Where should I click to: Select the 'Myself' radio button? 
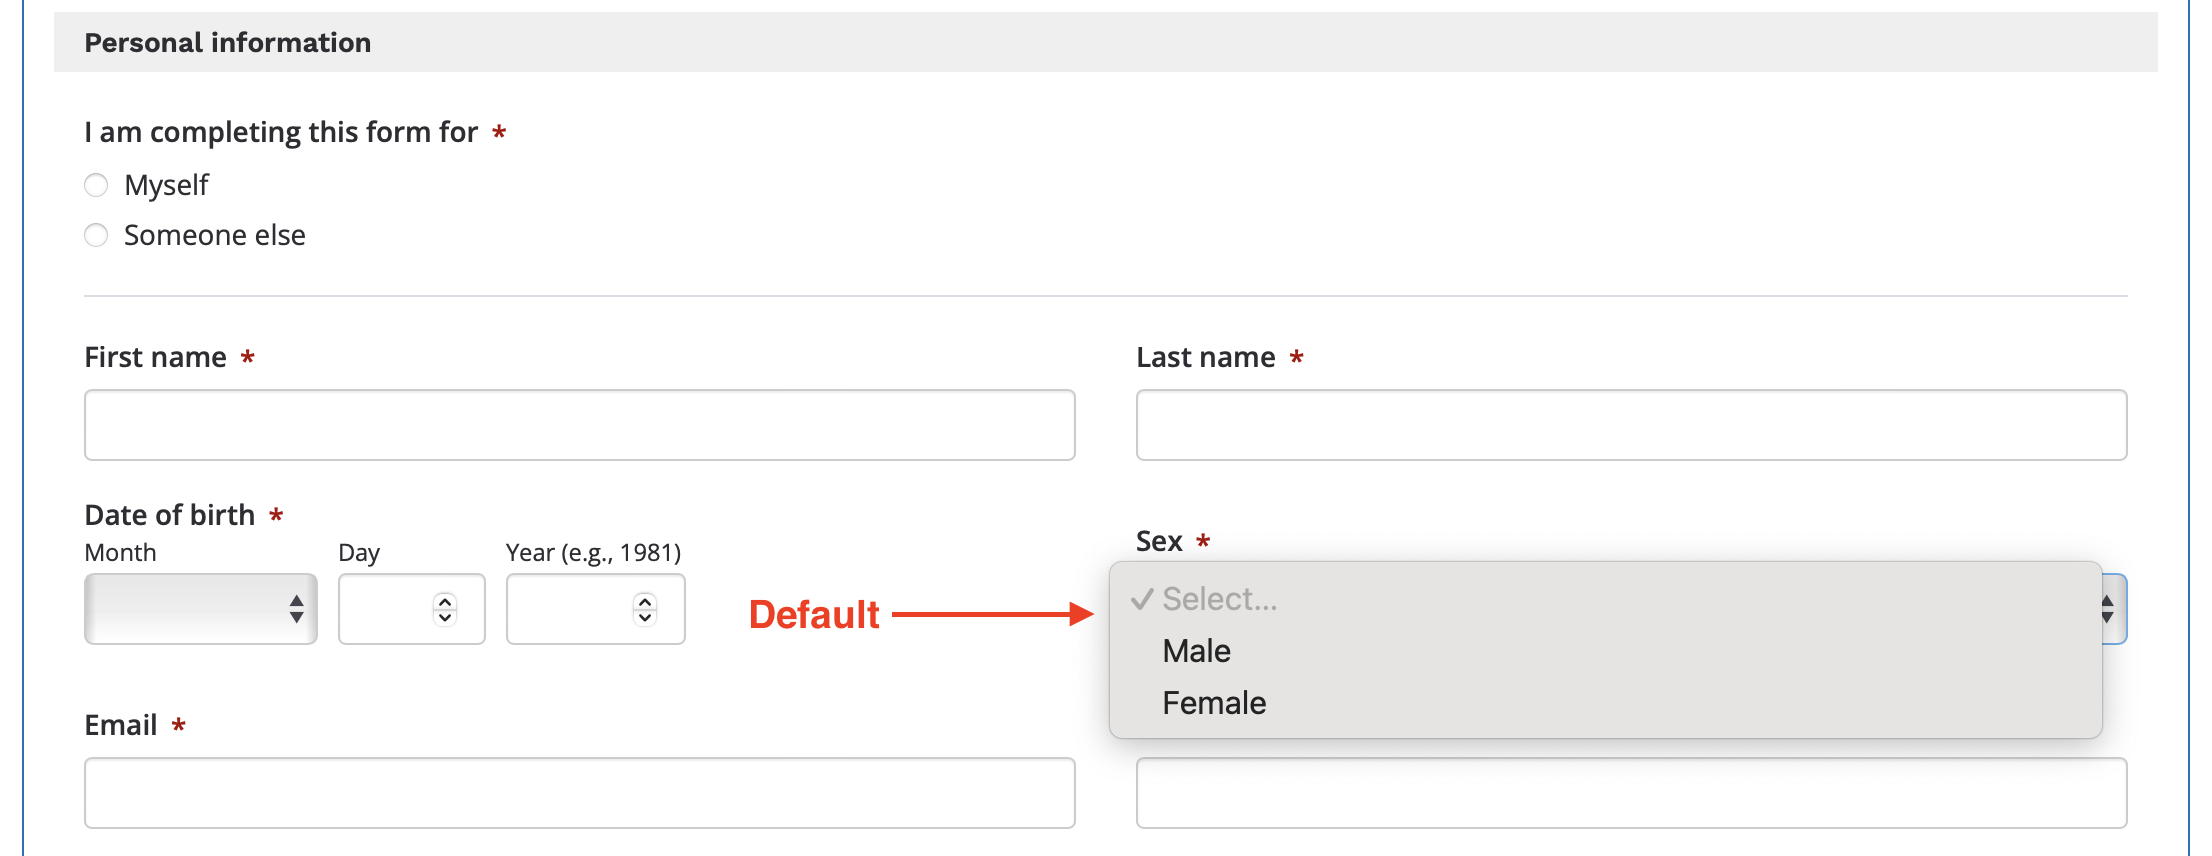tap(96, 185)
